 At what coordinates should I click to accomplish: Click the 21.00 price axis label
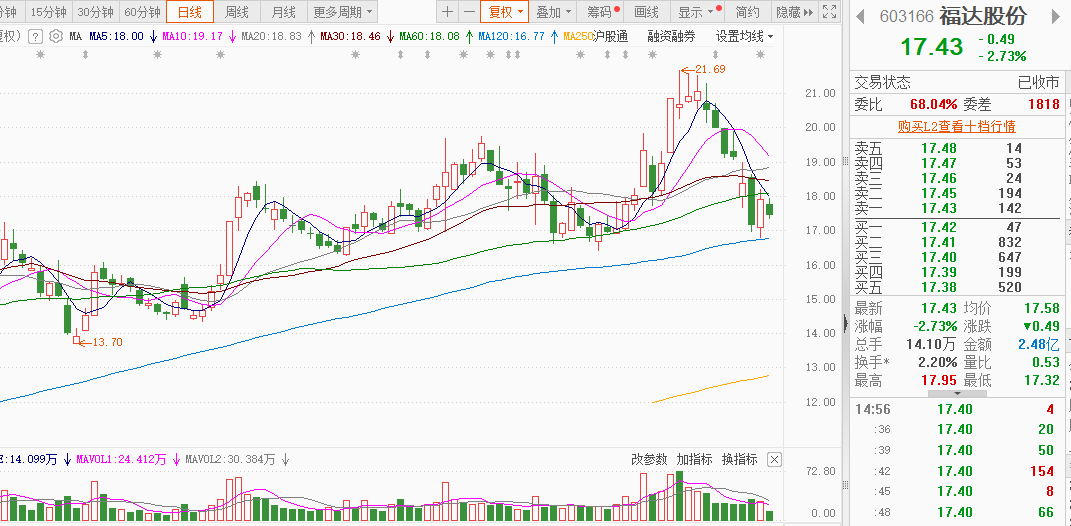[x=820, y=93]
